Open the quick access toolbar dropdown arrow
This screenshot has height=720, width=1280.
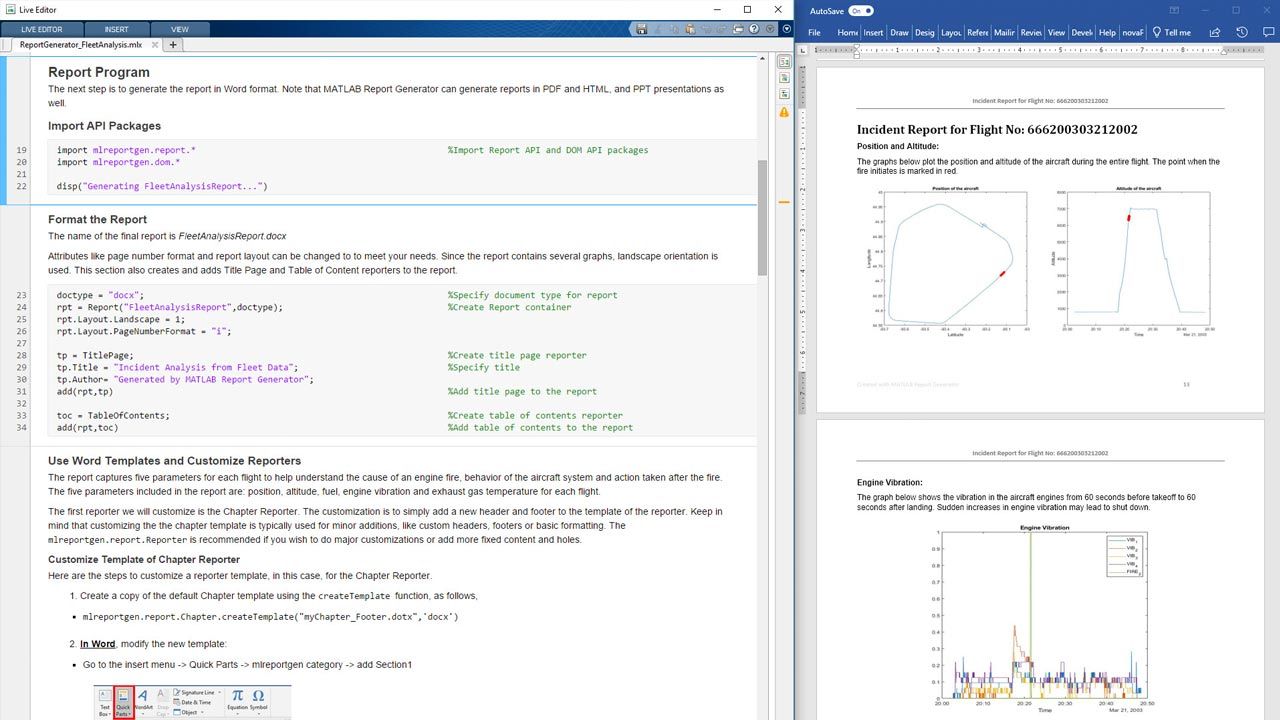pyautogui.click(x=771, y=30)
